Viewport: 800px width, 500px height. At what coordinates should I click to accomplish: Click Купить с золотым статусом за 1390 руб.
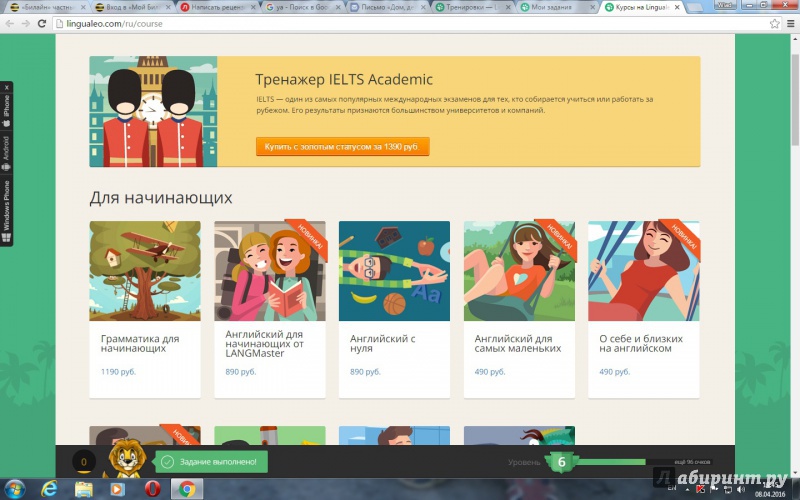click(342, 146)
